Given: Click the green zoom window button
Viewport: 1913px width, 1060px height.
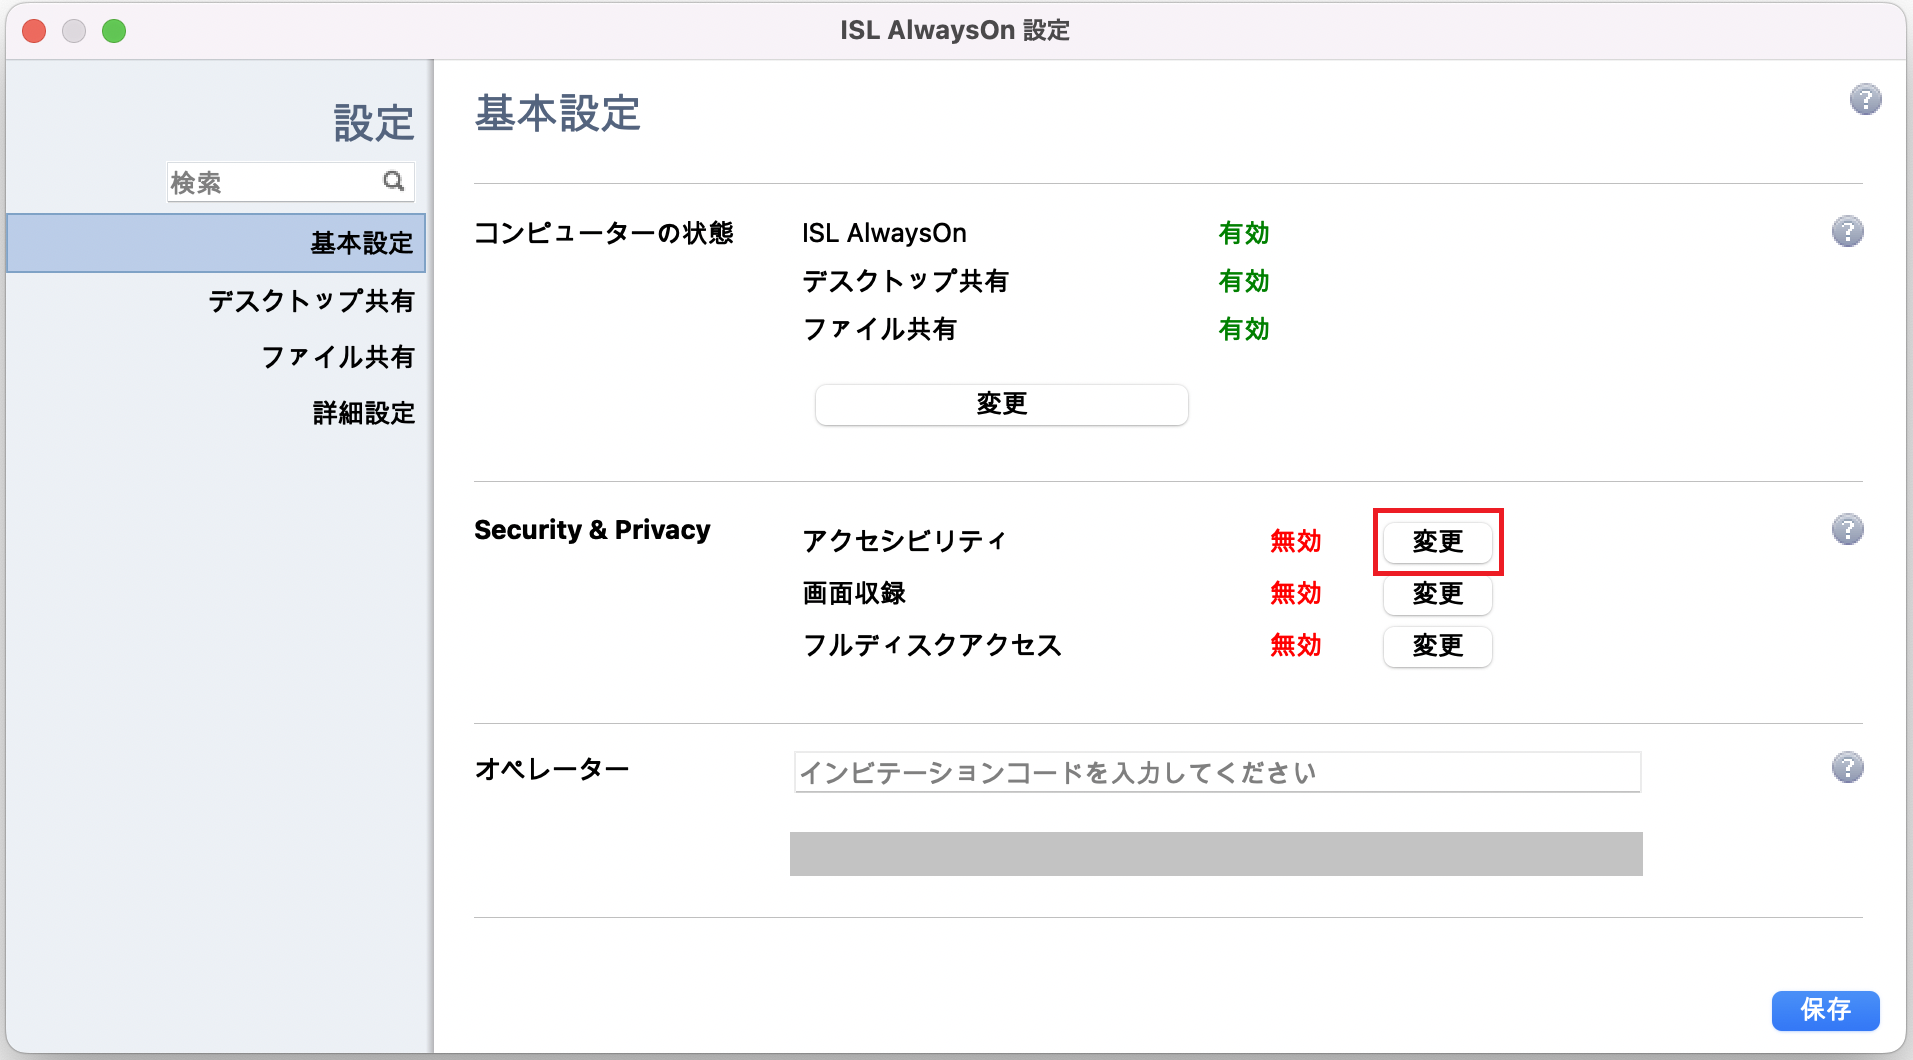Looking at the screenshot, I should 114,31.
